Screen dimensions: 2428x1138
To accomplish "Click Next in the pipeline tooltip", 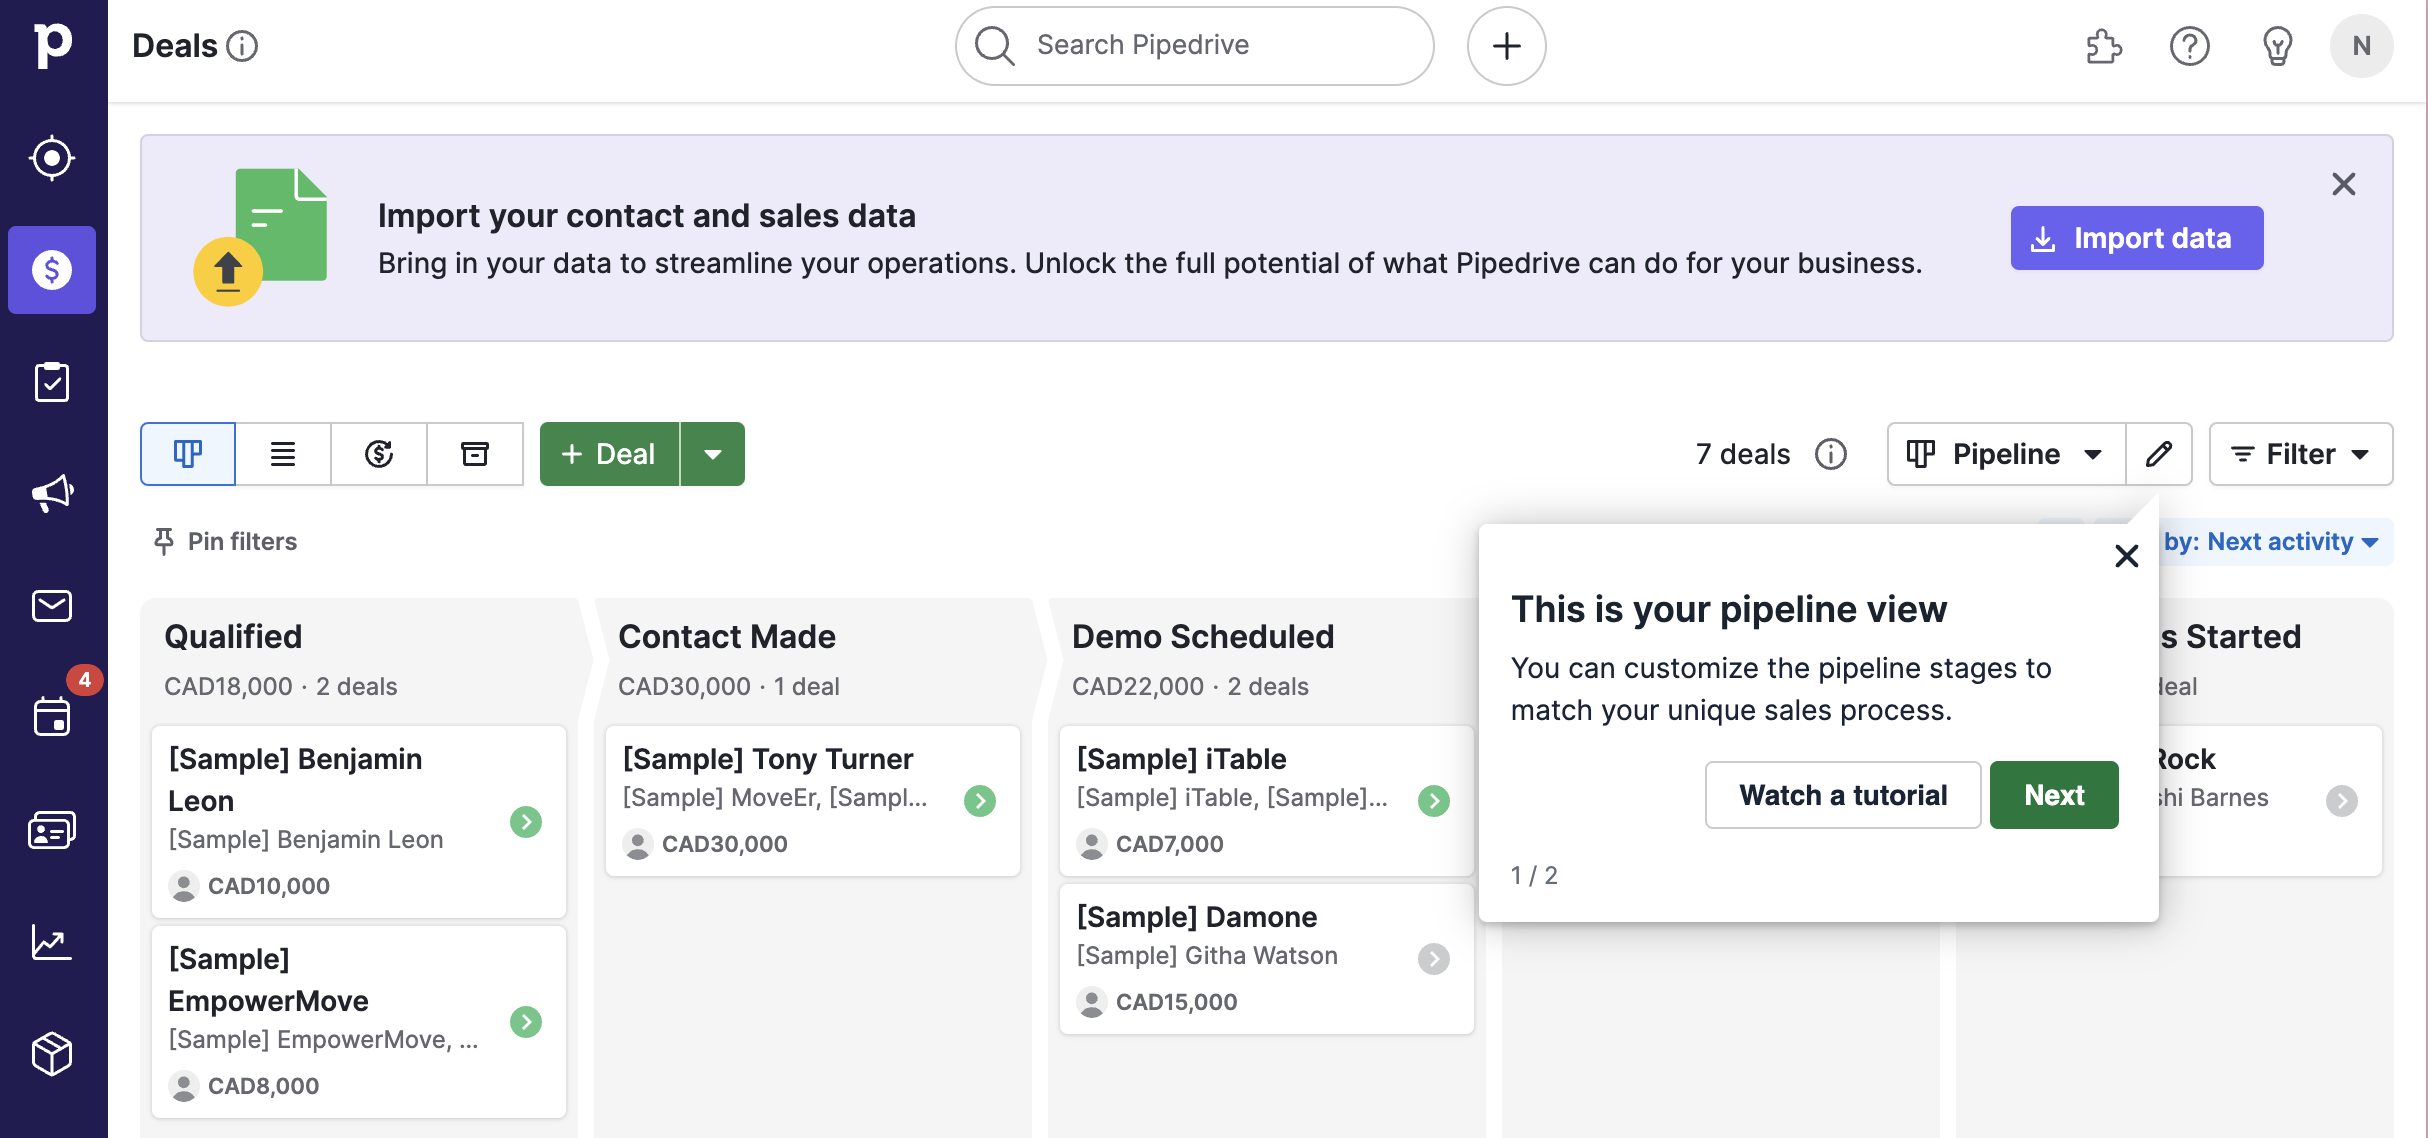I will tap(2054, 795).
